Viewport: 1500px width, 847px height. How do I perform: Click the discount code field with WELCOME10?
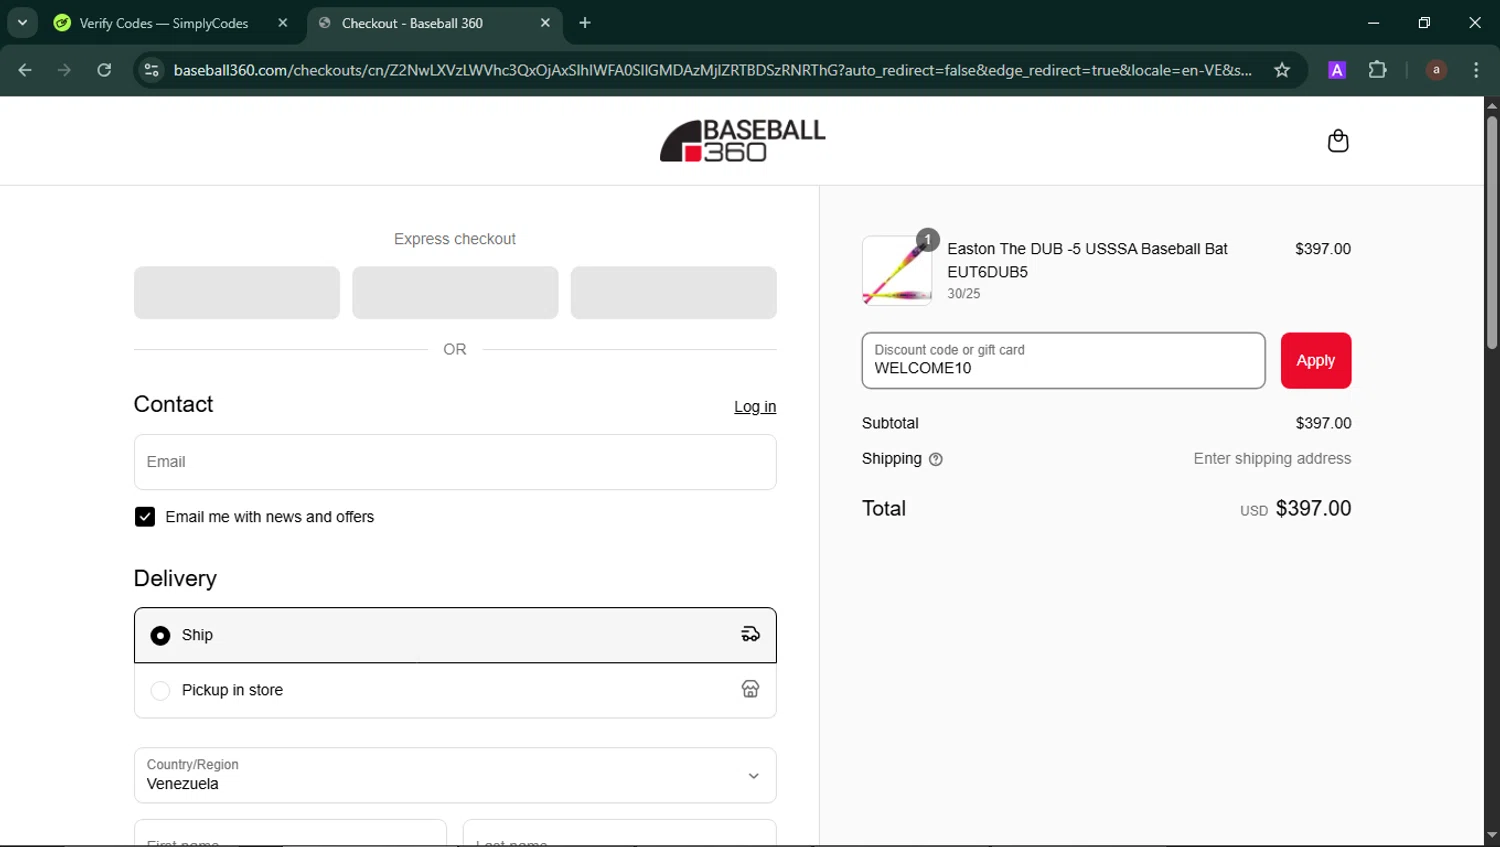tap(1064, 361)
